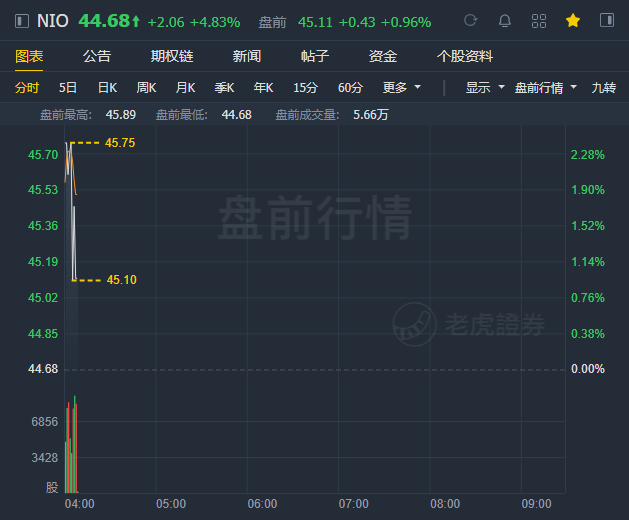Open price alert bell icon
This screenshot has width=629, height=520.
click(505, 20)
